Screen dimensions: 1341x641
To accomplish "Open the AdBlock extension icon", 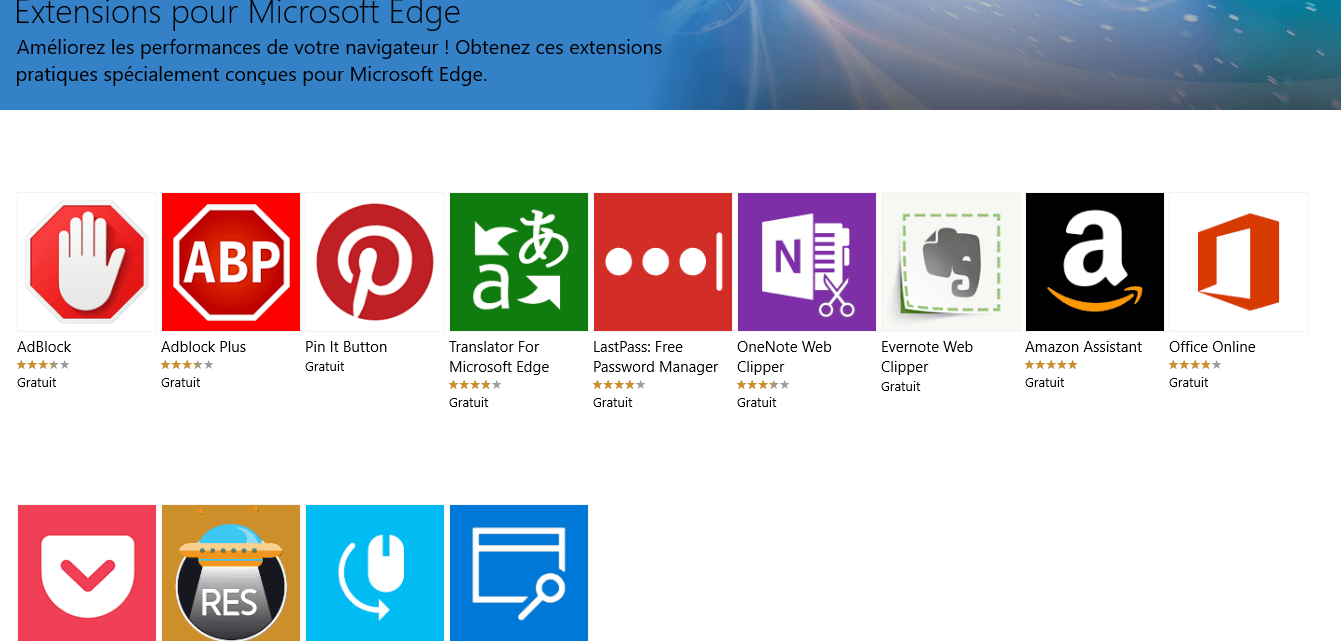I will (x=87, y=261).
